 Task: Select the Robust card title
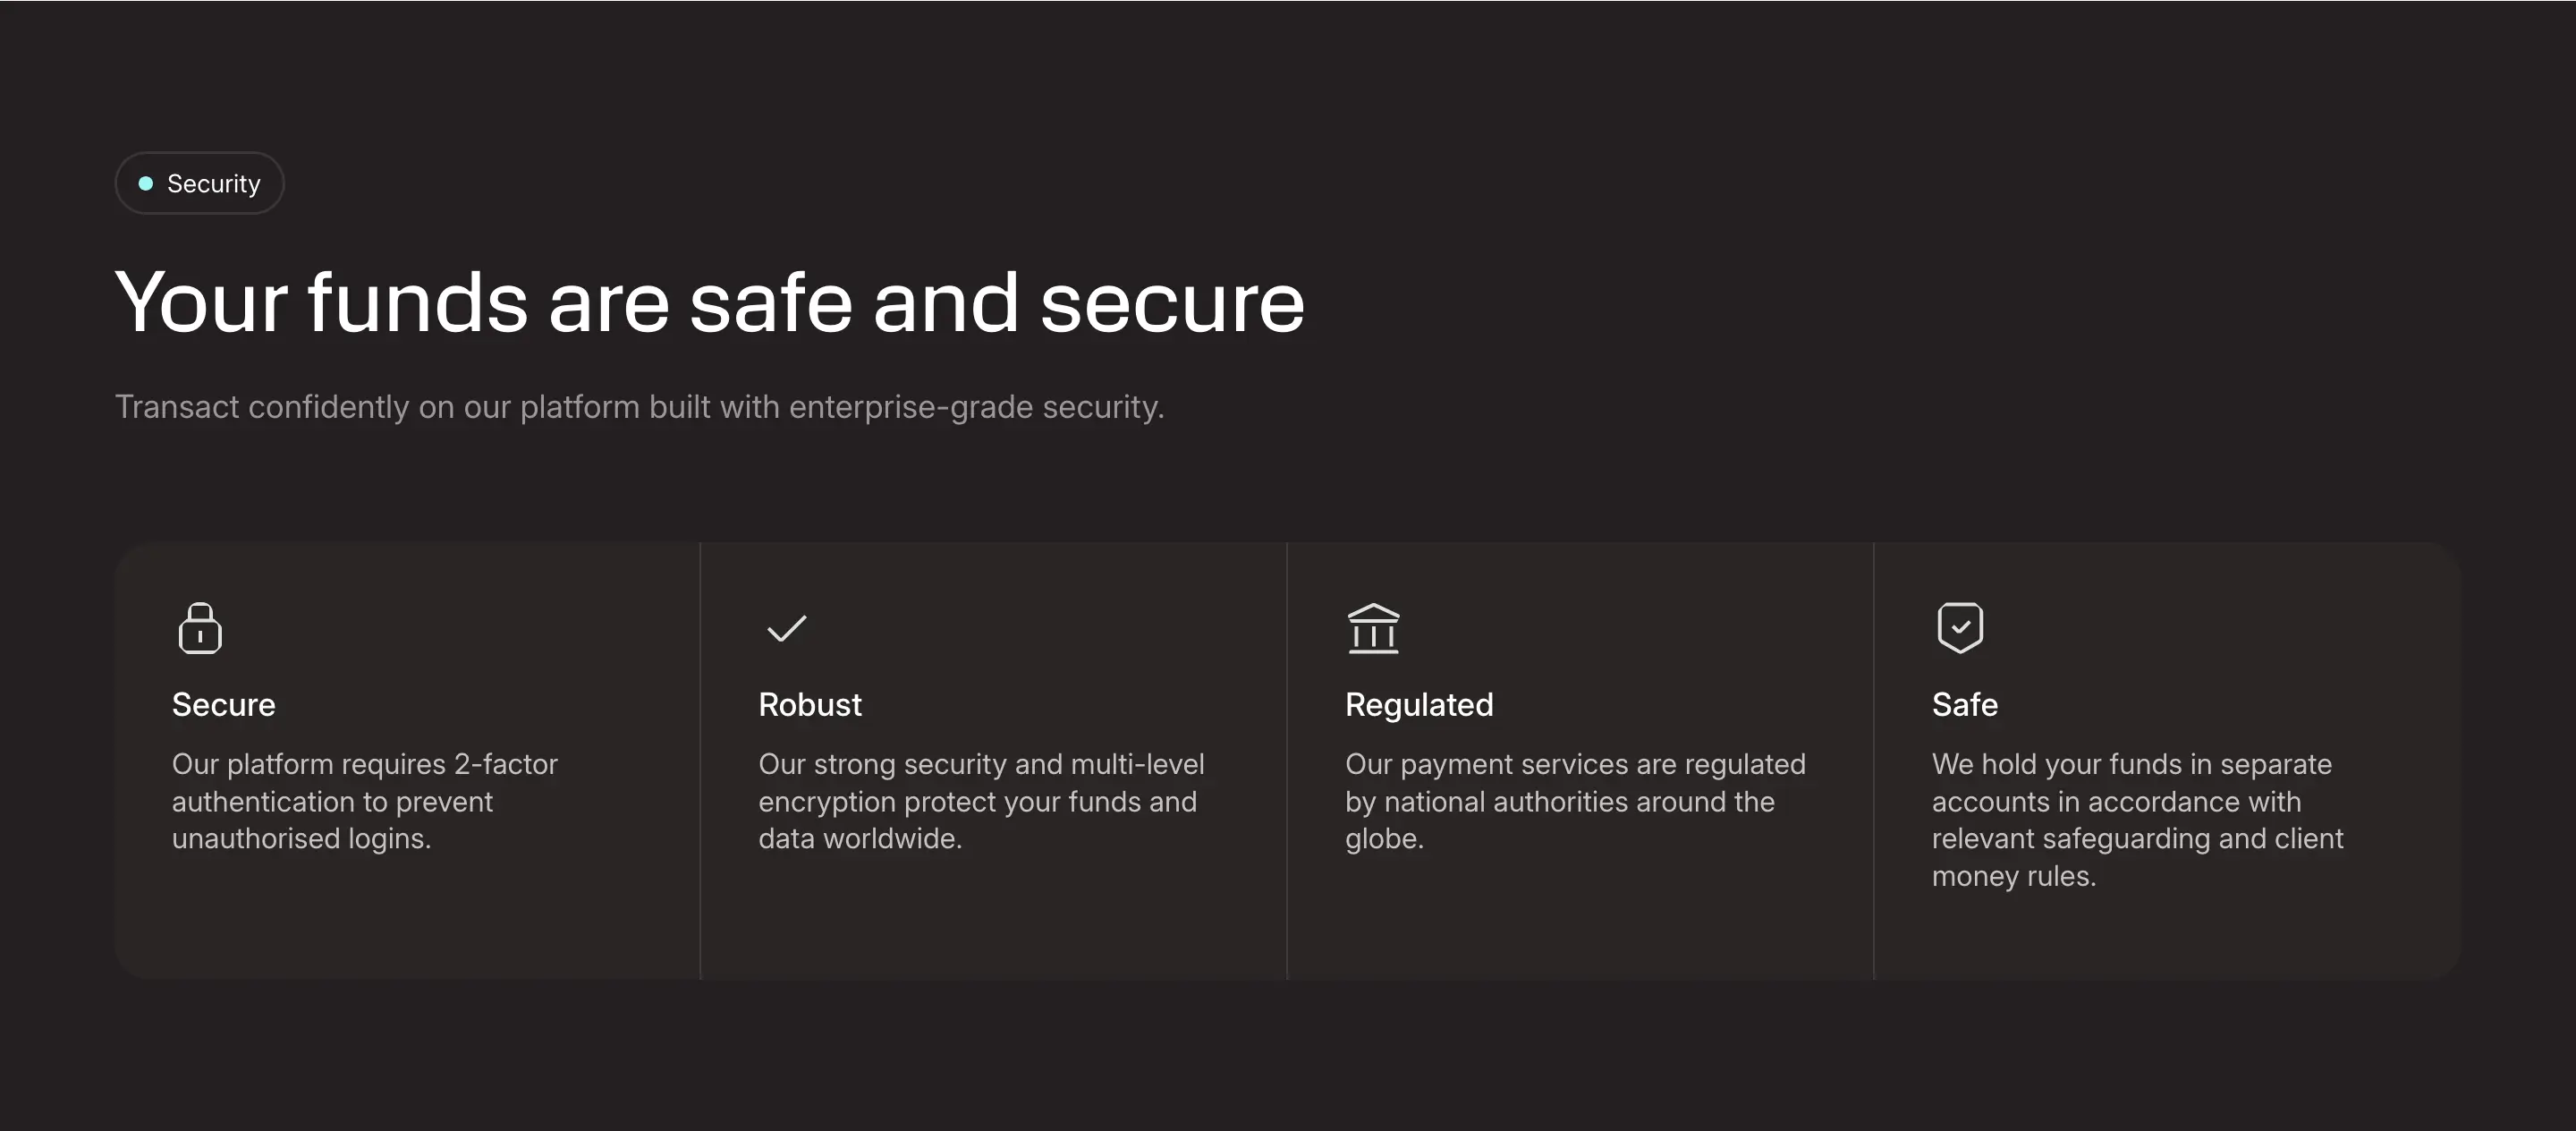click(x=810, y=705)
